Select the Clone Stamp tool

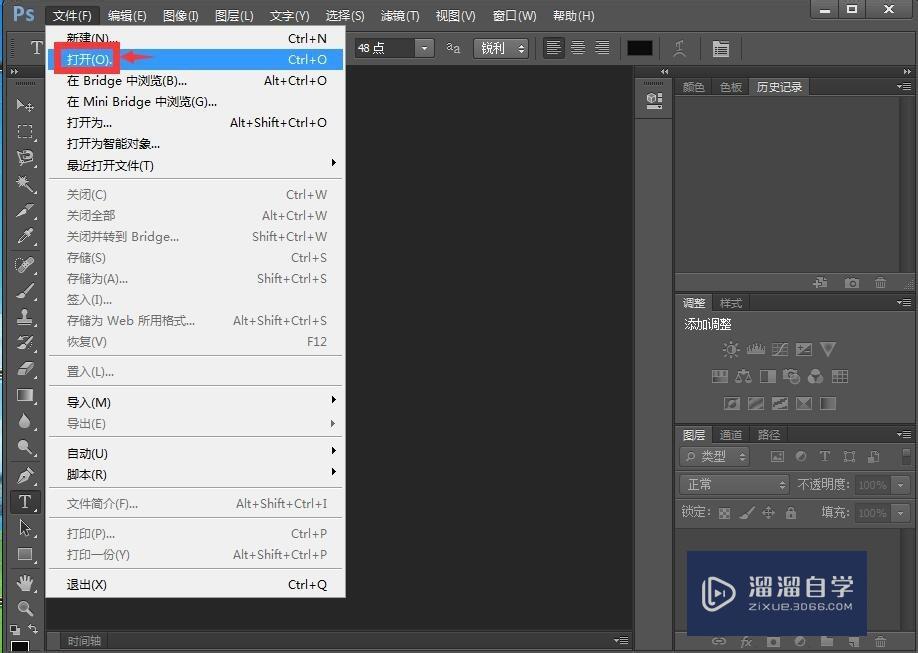[25, 316]
